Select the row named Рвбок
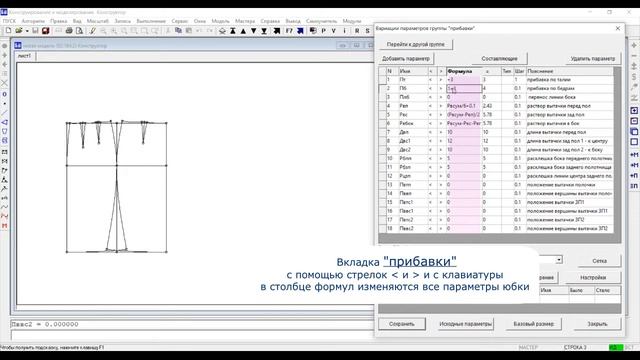 (x=496, y=123)
